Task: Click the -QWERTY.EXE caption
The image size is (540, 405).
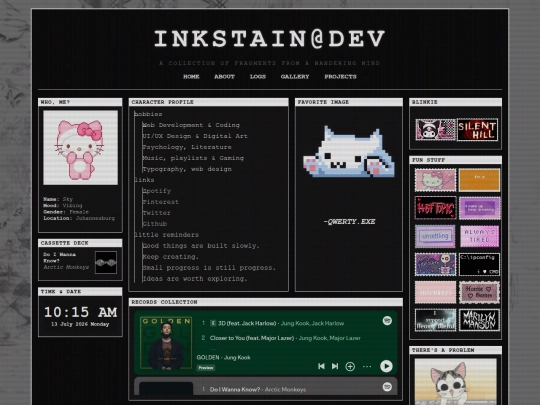Action: tap(349, 222)
